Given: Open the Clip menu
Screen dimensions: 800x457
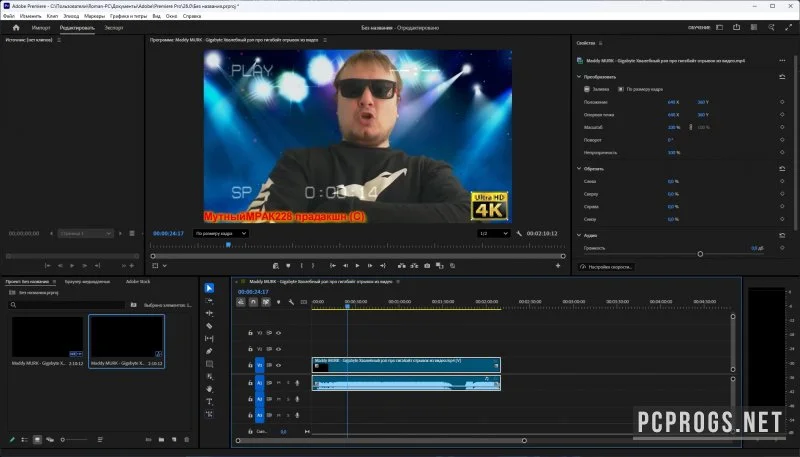Looking at the screenshot, I should (52, 16).
